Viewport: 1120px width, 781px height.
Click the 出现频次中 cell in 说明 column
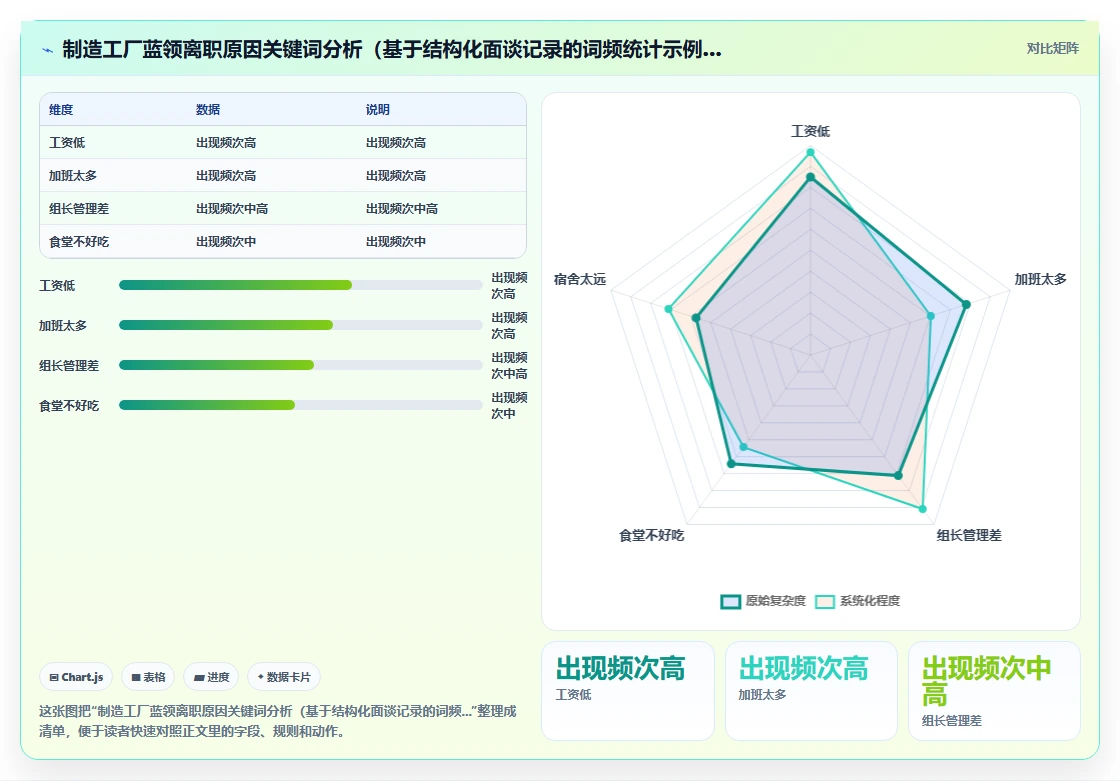(396, 242)
